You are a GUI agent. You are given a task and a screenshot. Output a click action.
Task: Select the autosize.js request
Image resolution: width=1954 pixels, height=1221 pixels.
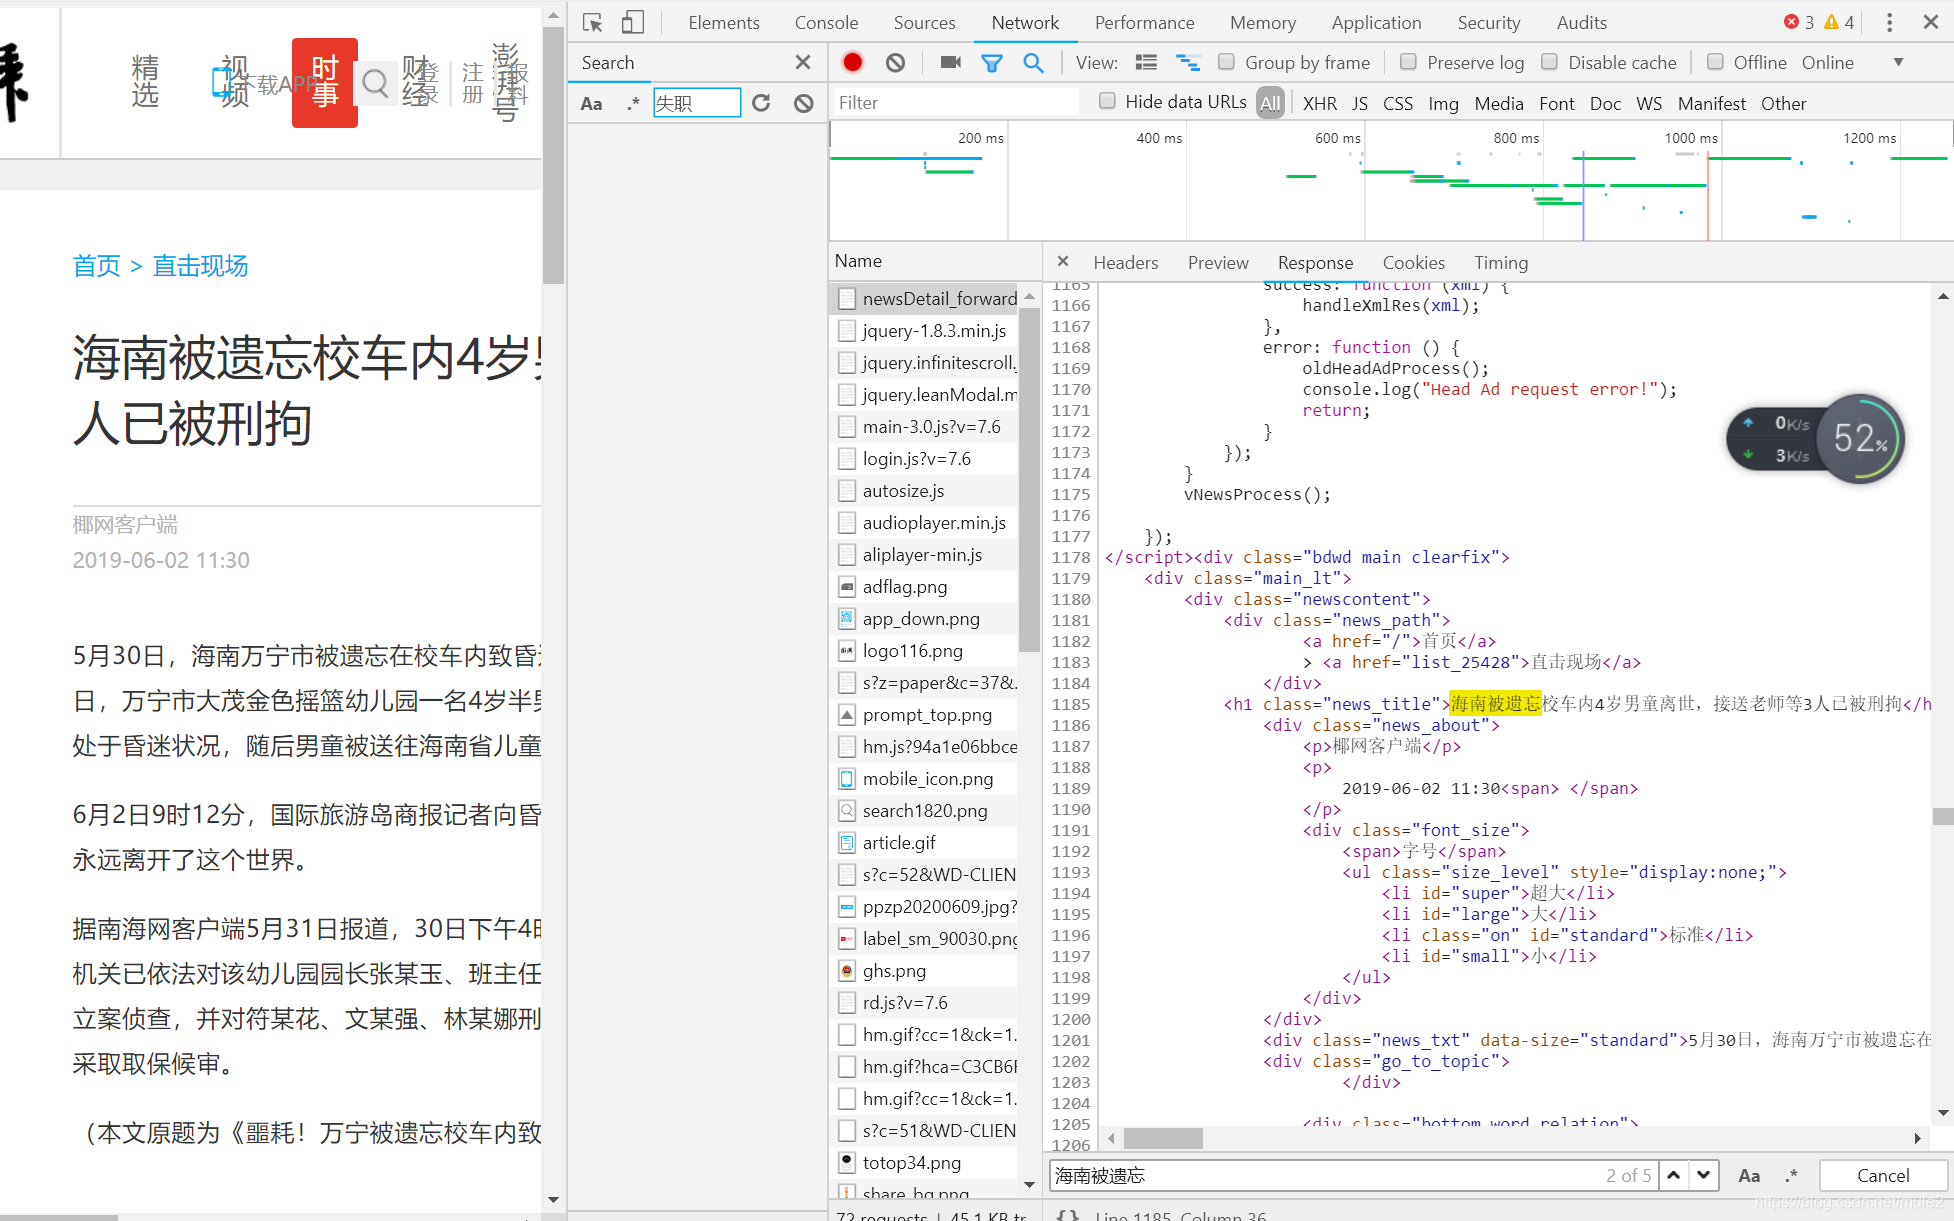pos(925,490)
